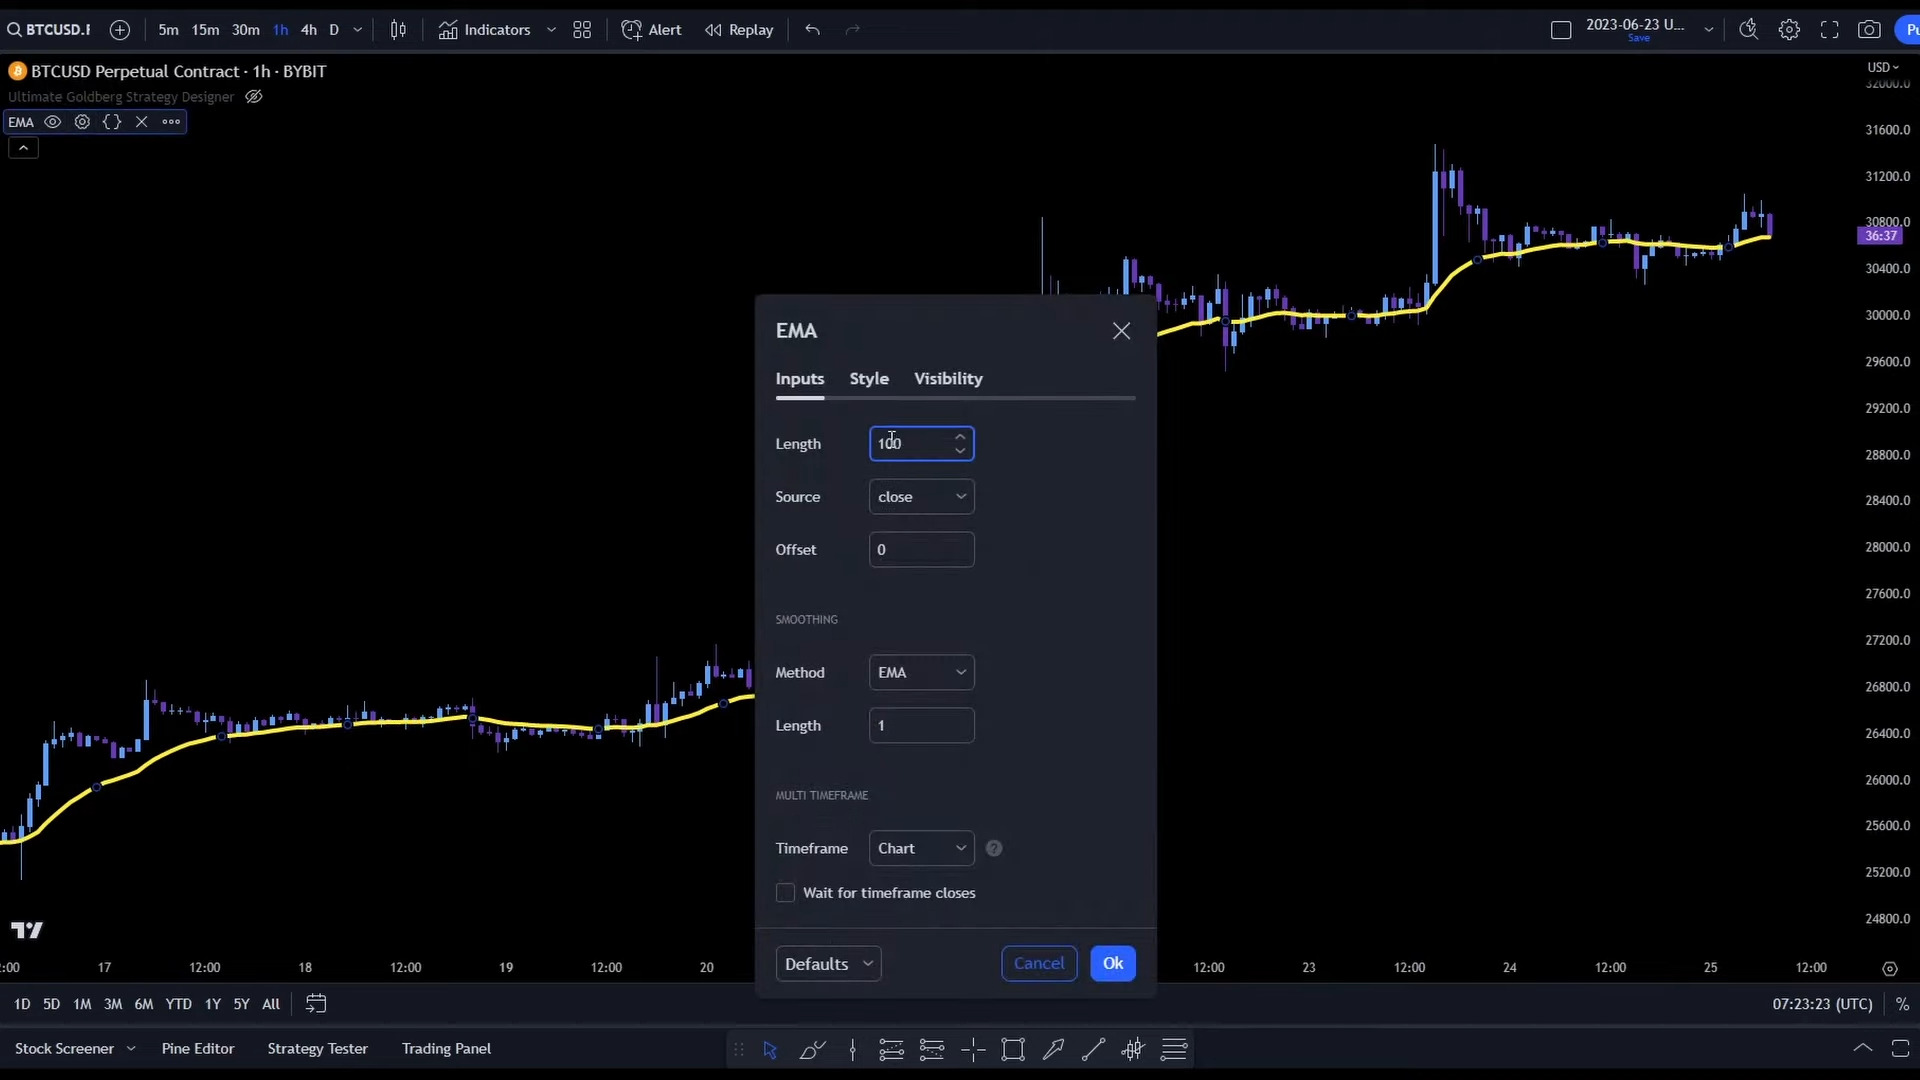Screen dimensions: 1920x1080
Task: Start bar Replay mode
Action: (x=739, y=30)
